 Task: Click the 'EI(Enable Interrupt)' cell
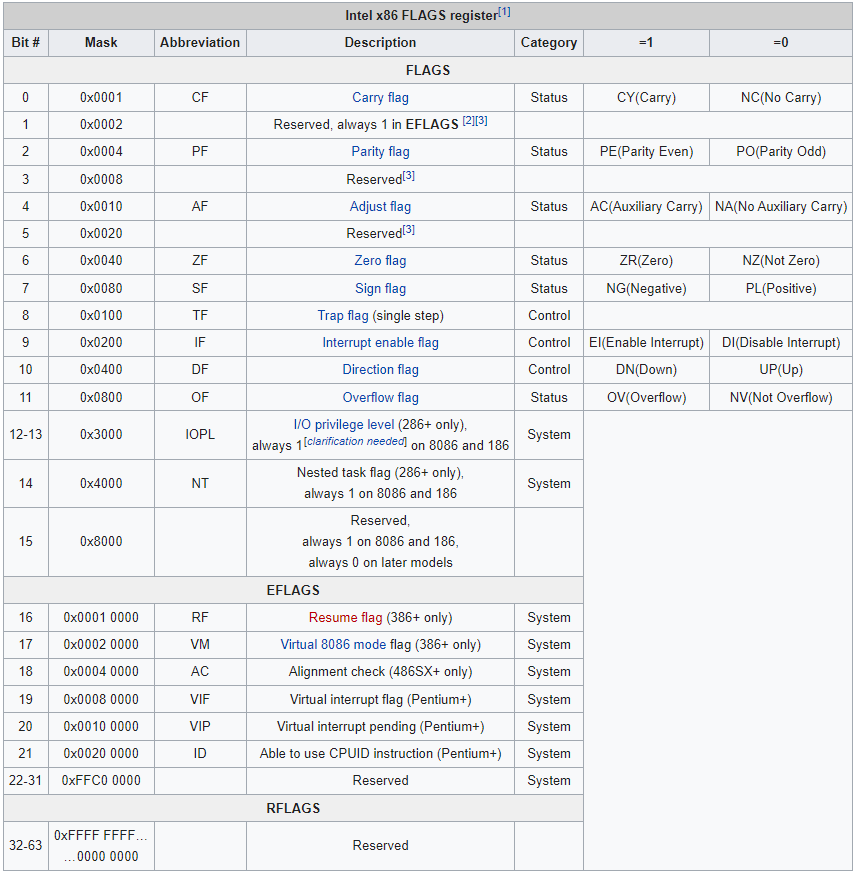point(646,342)
